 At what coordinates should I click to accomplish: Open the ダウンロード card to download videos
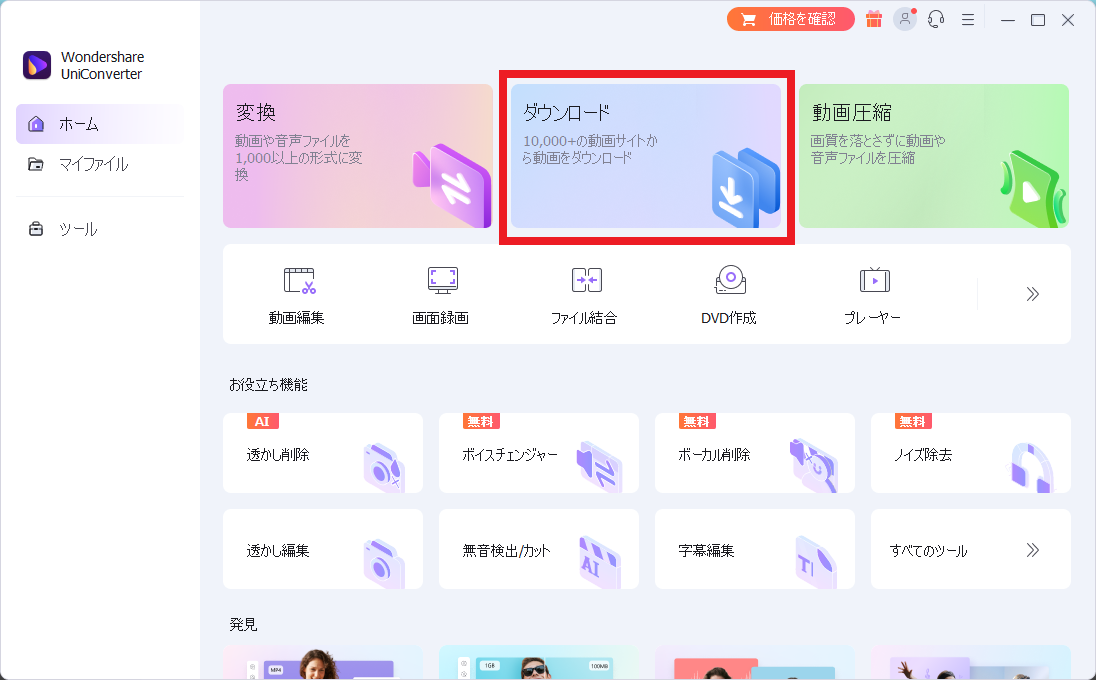[647, 156]
